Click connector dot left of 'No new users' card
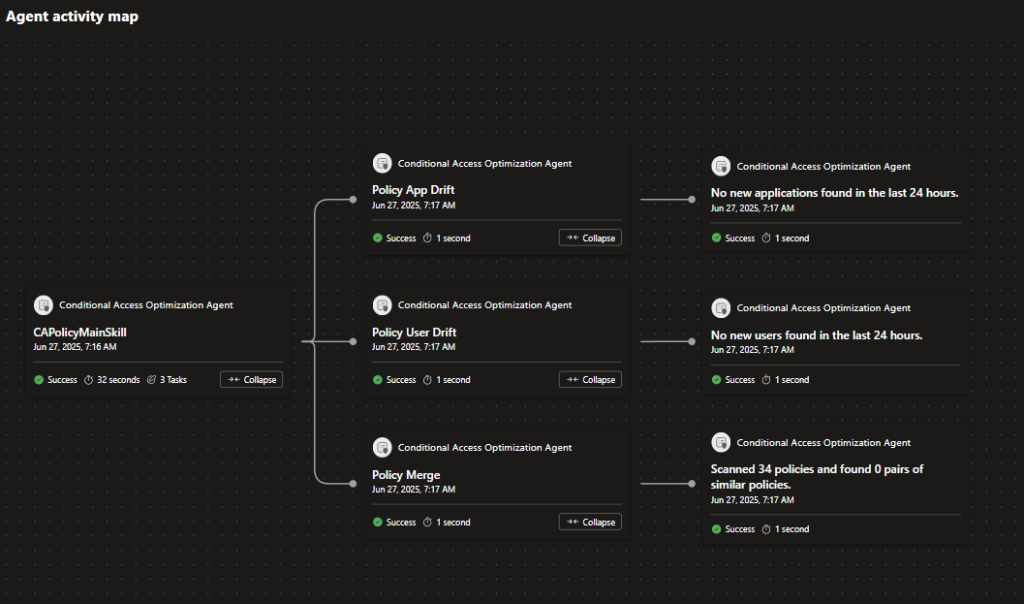The image size is (1024, 604). pos(692,342)
